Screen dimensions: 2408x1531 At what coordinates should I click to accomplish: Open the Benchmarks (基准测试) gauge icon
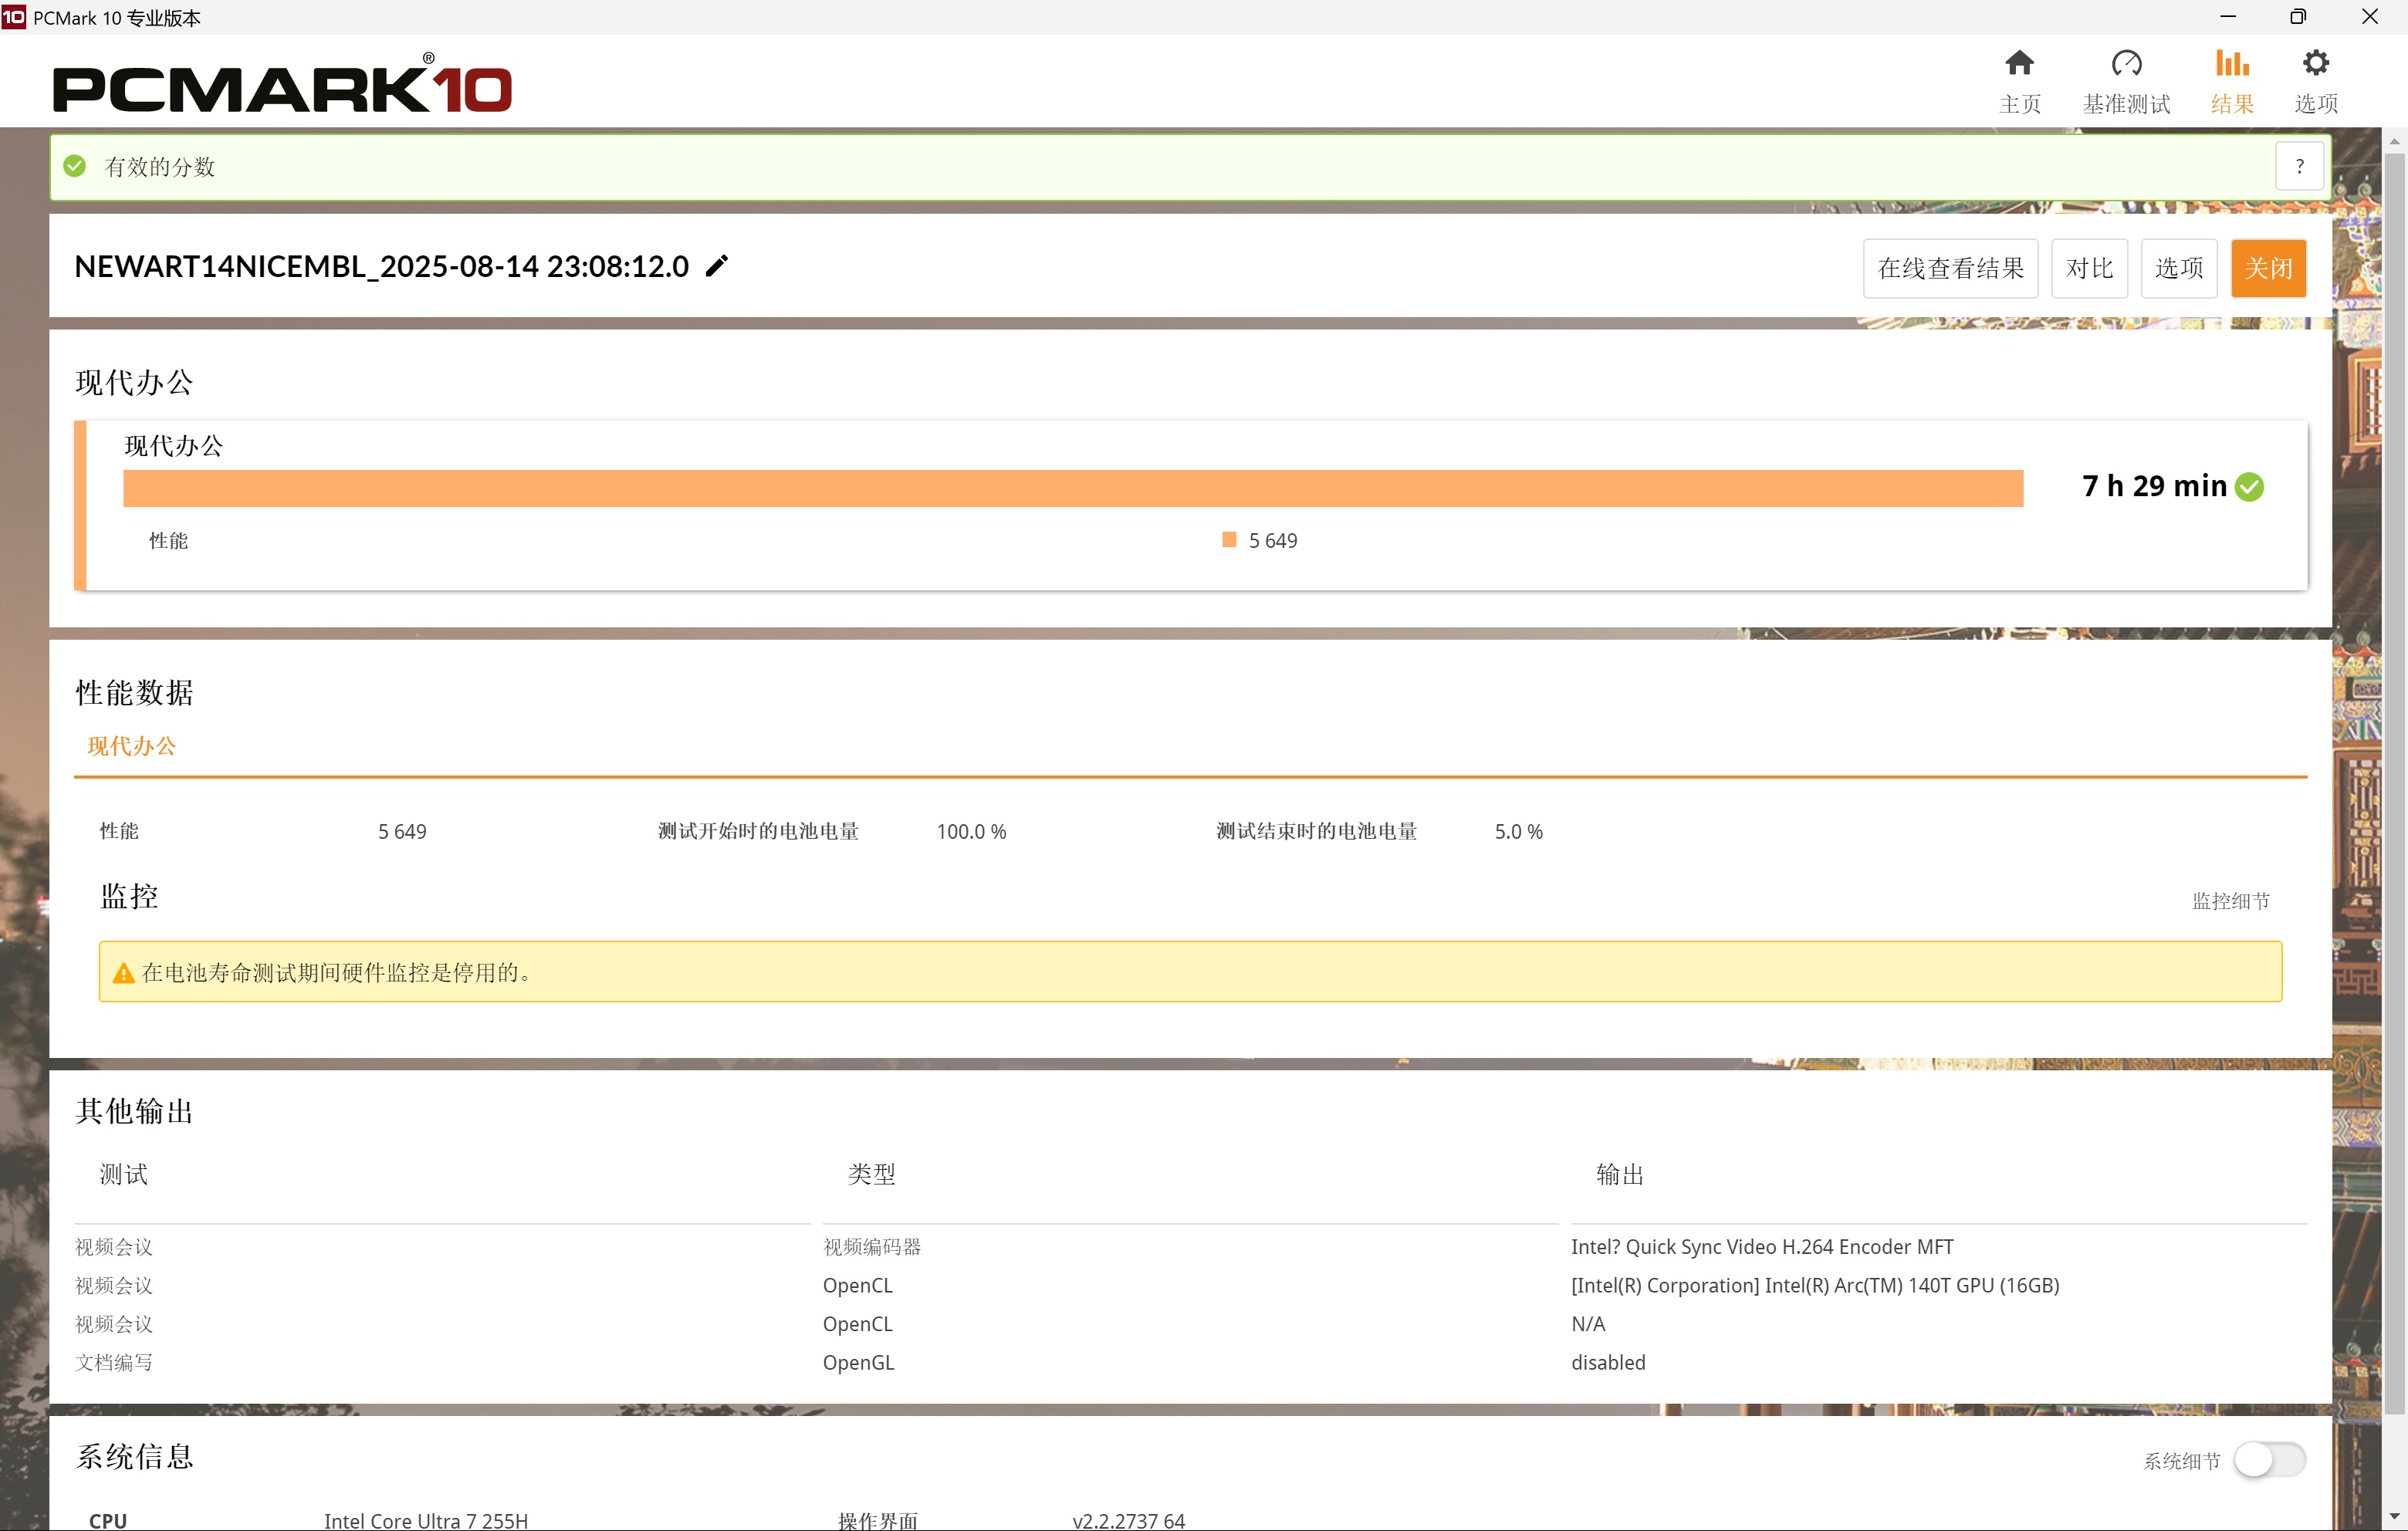pos(2126,63)
